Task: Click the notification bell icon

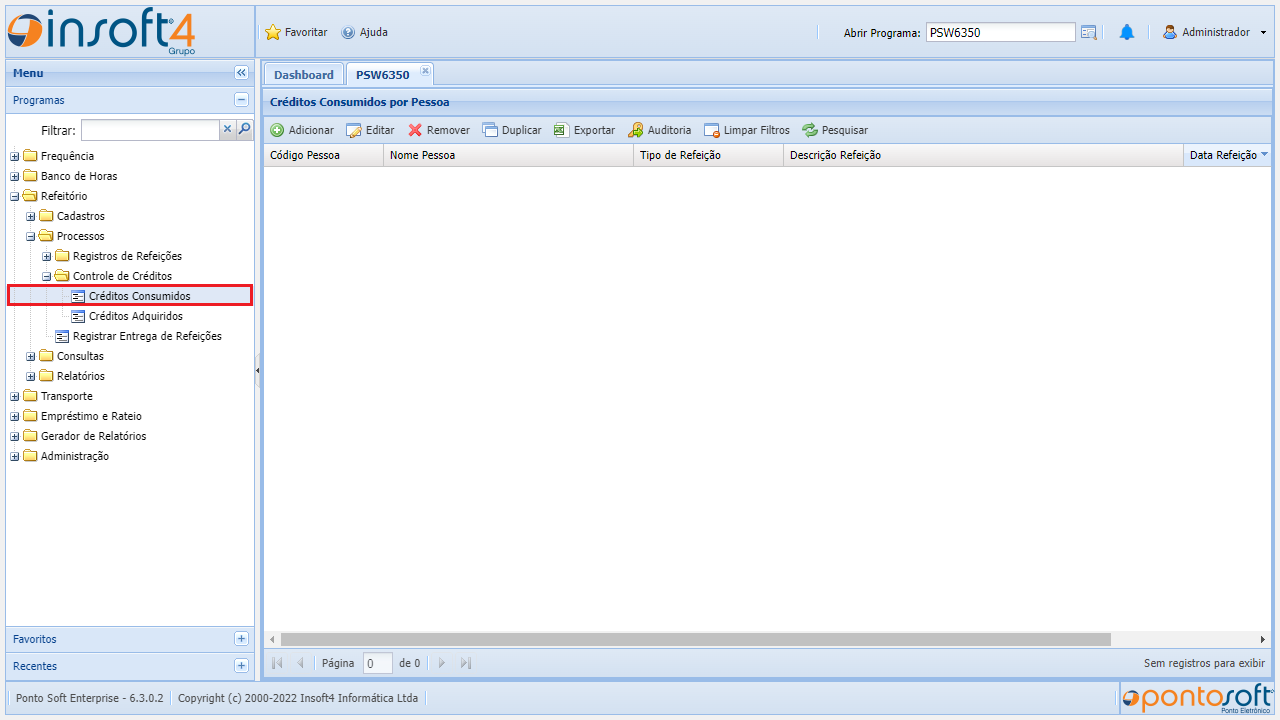Action: pos(1127,33)
